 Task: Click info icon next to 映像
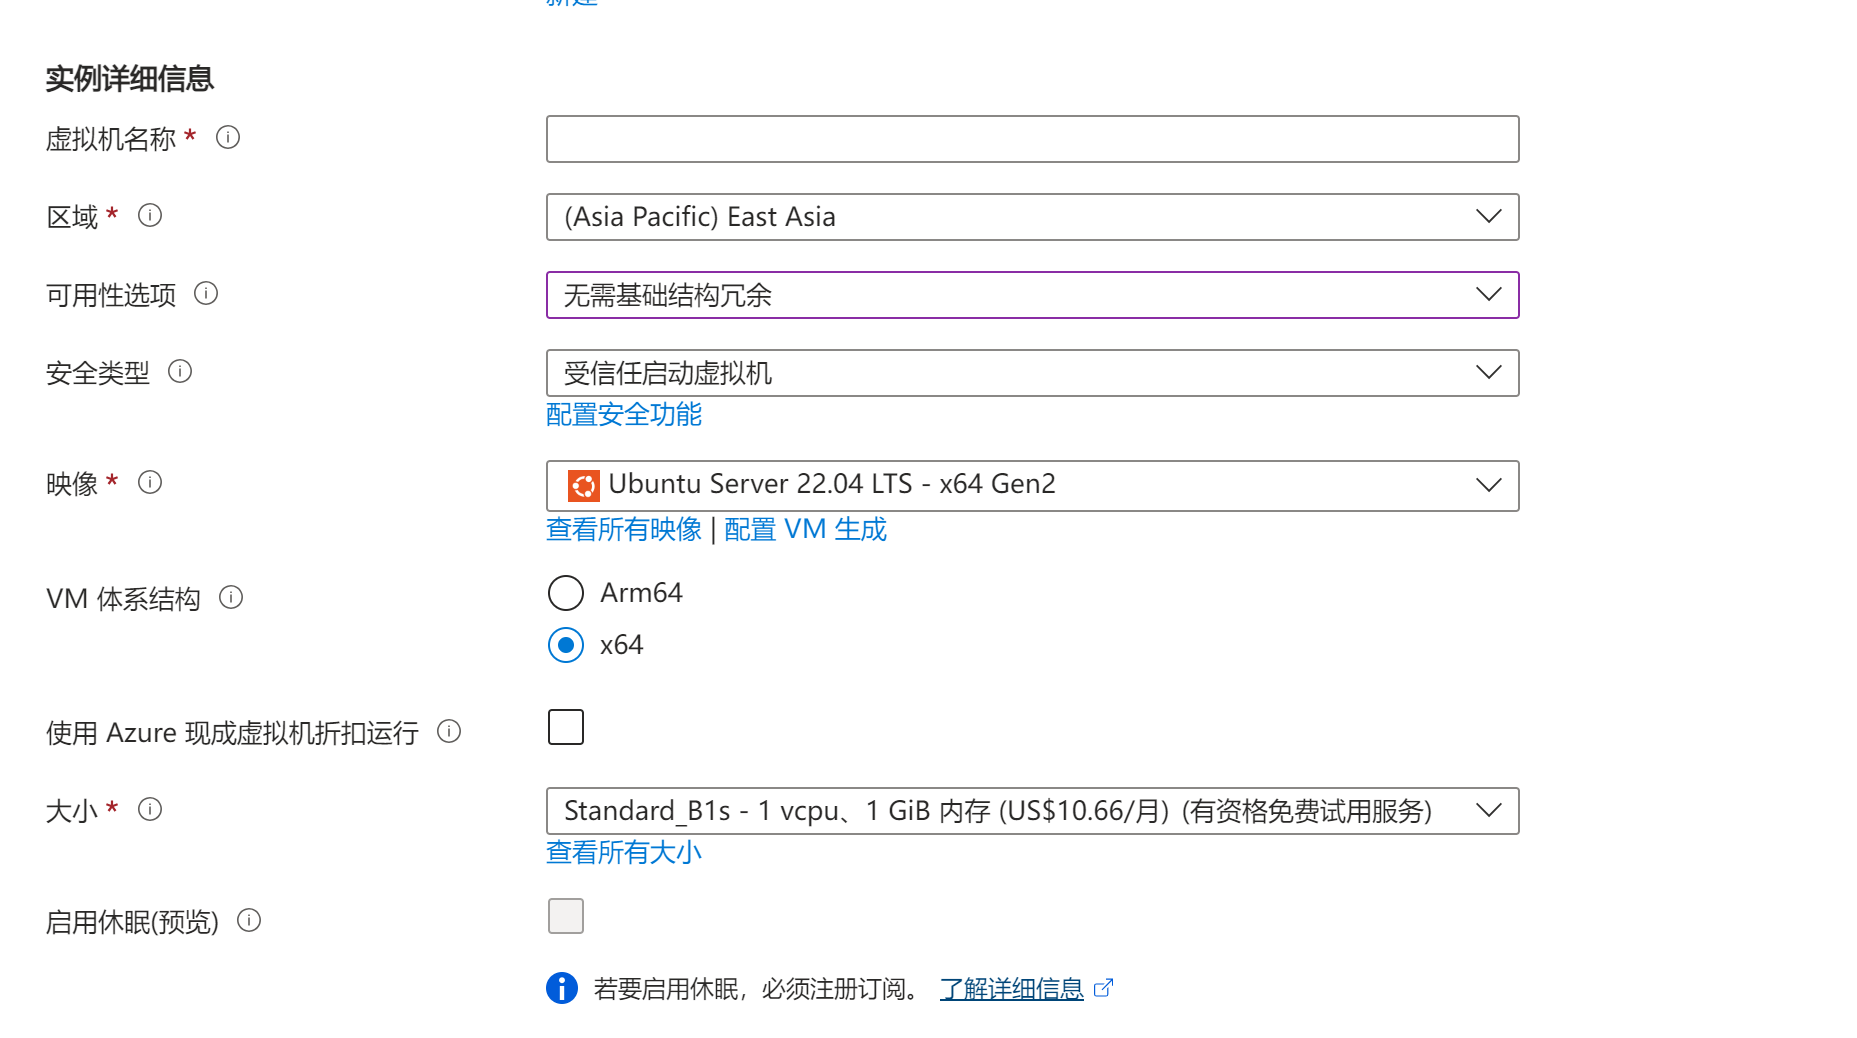150,482
